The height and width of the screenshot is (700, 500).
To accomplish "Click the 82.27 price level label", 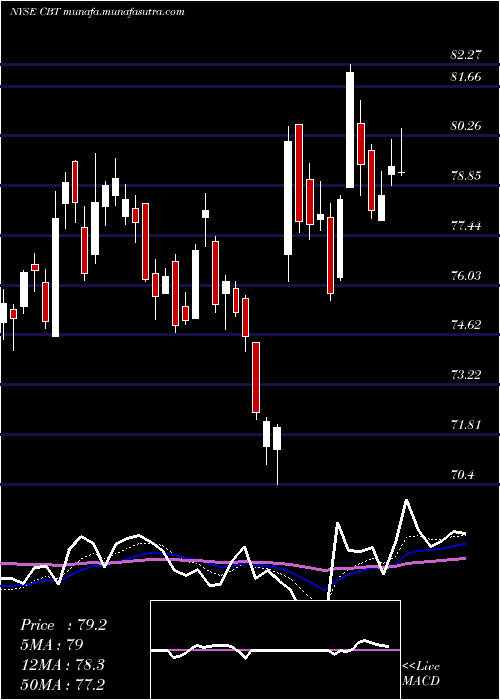I will (466, 55).
